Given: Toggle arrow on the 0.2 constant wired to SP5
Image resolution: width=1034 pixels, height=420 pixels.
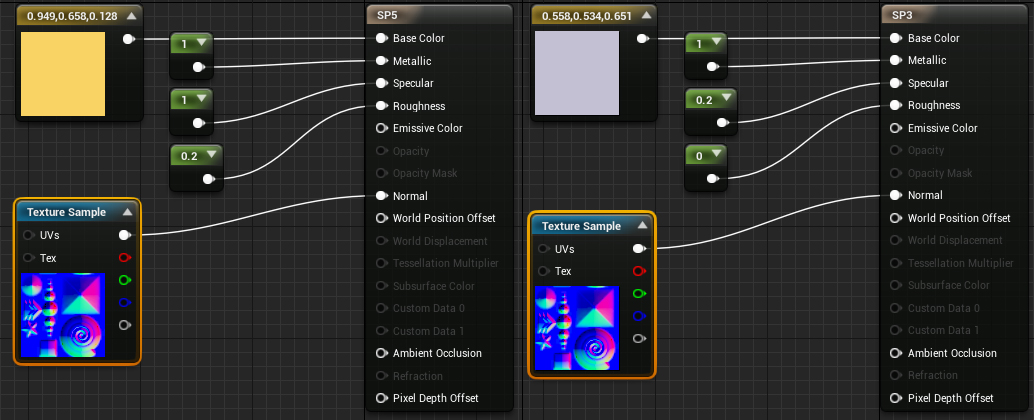Looking at the screenshot, I should (x=211, y=156).
